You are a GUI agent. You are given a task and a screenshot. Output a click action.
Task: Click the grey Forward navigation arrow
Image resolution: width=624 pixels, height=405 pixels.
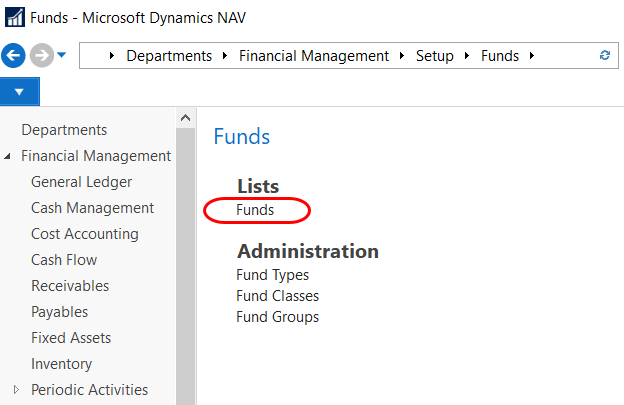click(x=41, y=55)
